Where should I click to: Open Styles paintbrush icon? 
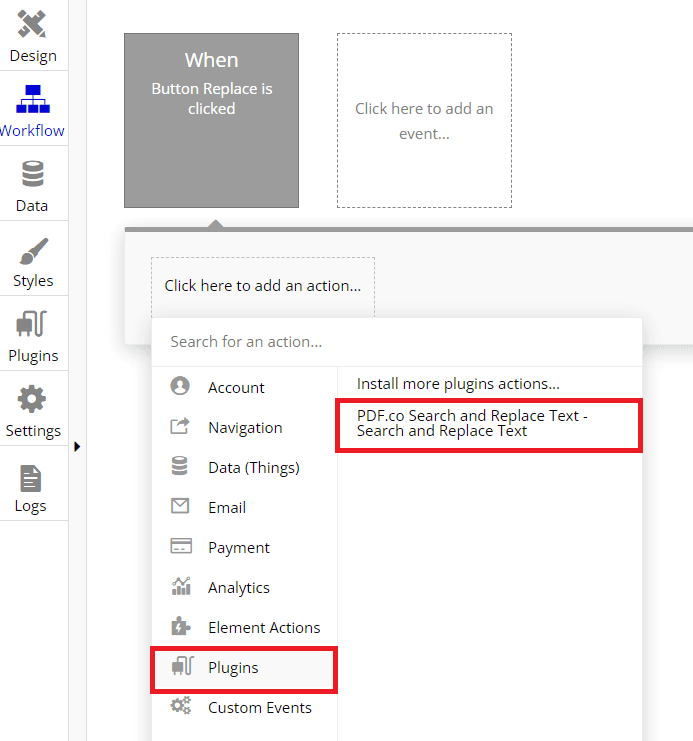32,251
